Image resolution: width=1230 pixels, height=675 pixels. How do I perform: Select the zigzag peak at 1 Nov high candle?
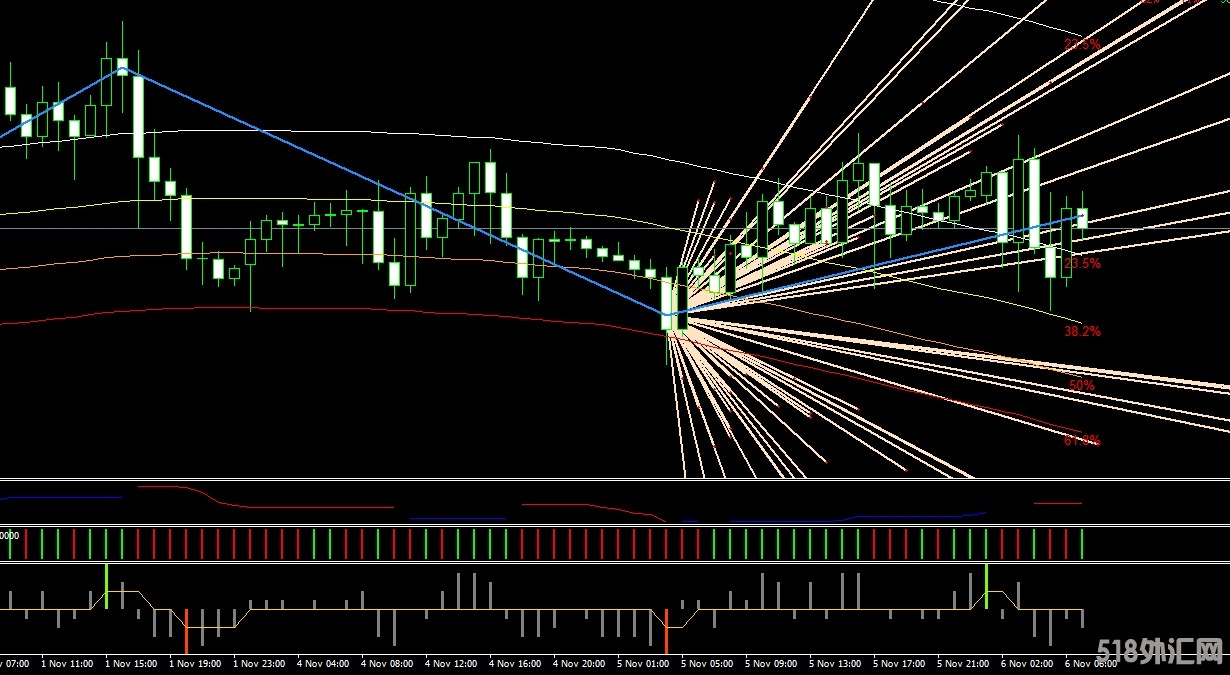[x=122, y=67]
